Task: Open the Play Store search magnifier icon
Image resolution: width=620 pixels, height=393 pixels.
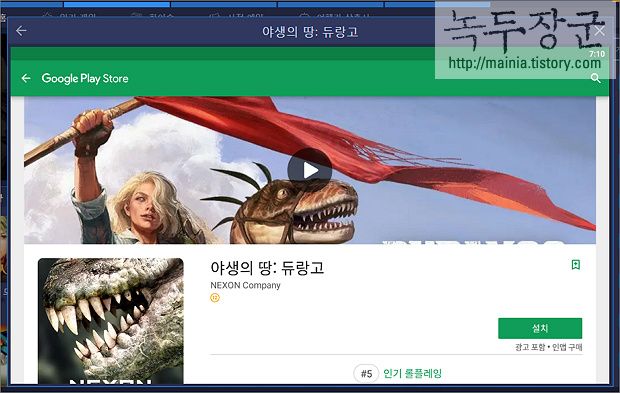Action: point(595,78)
